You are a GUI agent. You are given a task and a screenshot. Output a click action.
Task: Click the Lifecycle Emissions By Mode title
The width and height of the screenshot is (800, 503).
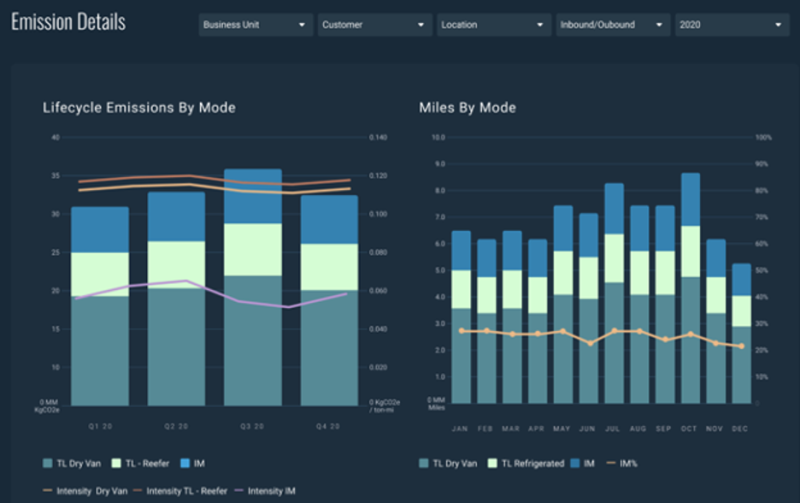(139, 107)
